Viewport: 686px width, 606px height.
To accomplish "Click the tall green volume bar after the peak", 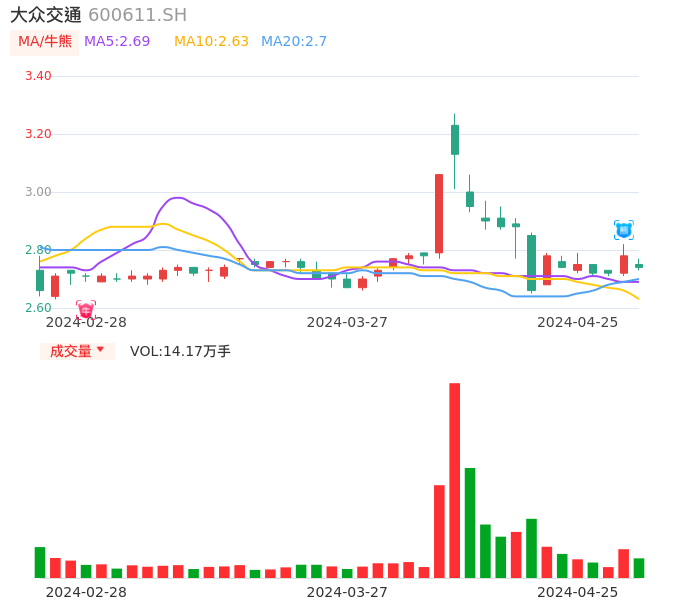I will (470, 523).
